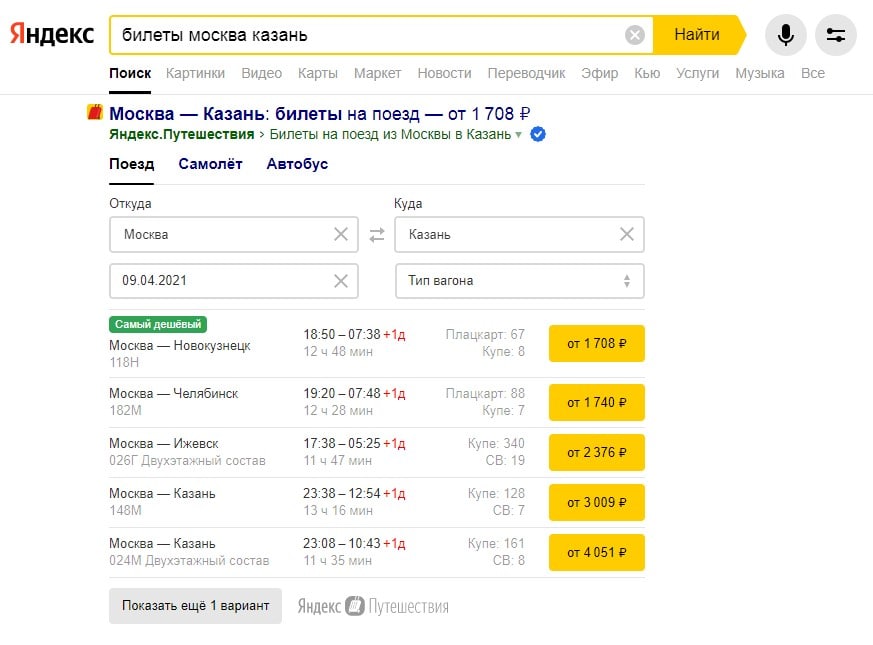This screenshot has width=873, height=645.
Task: Click train Москва — Челябинск route
Action: coord(174,393)
